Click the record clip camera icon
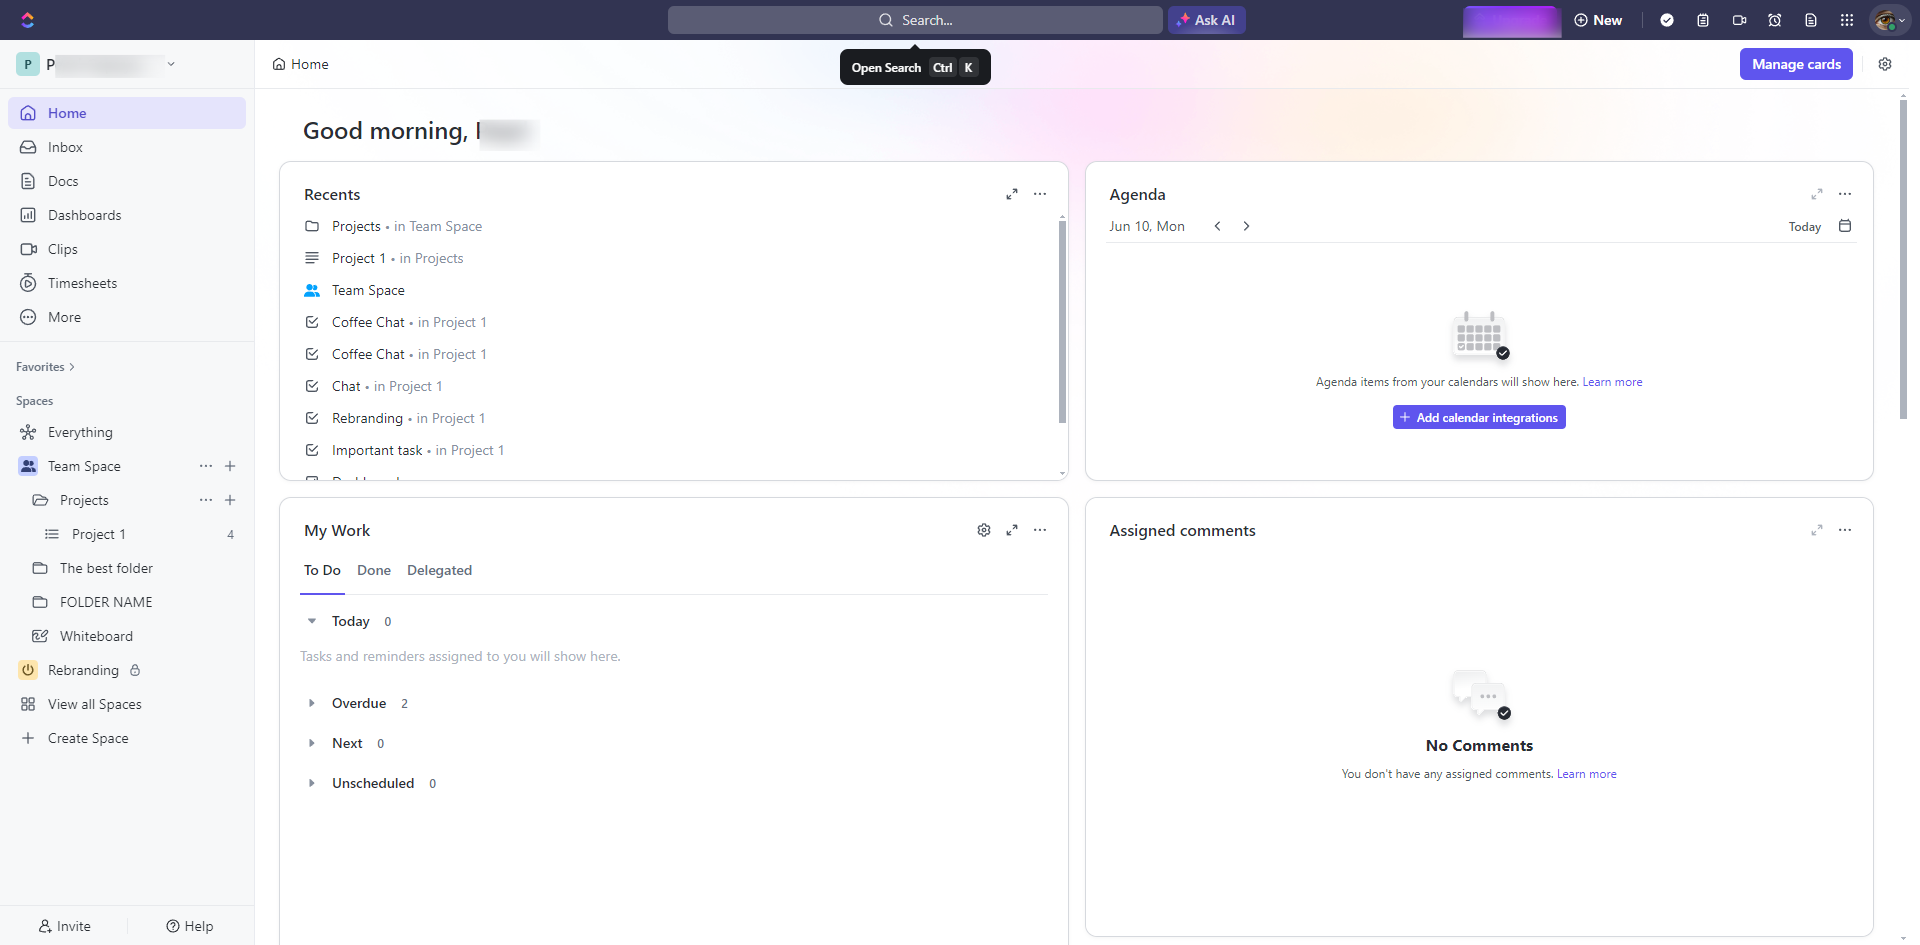Screen dimensions: 1920x945 coord(1739,20)
